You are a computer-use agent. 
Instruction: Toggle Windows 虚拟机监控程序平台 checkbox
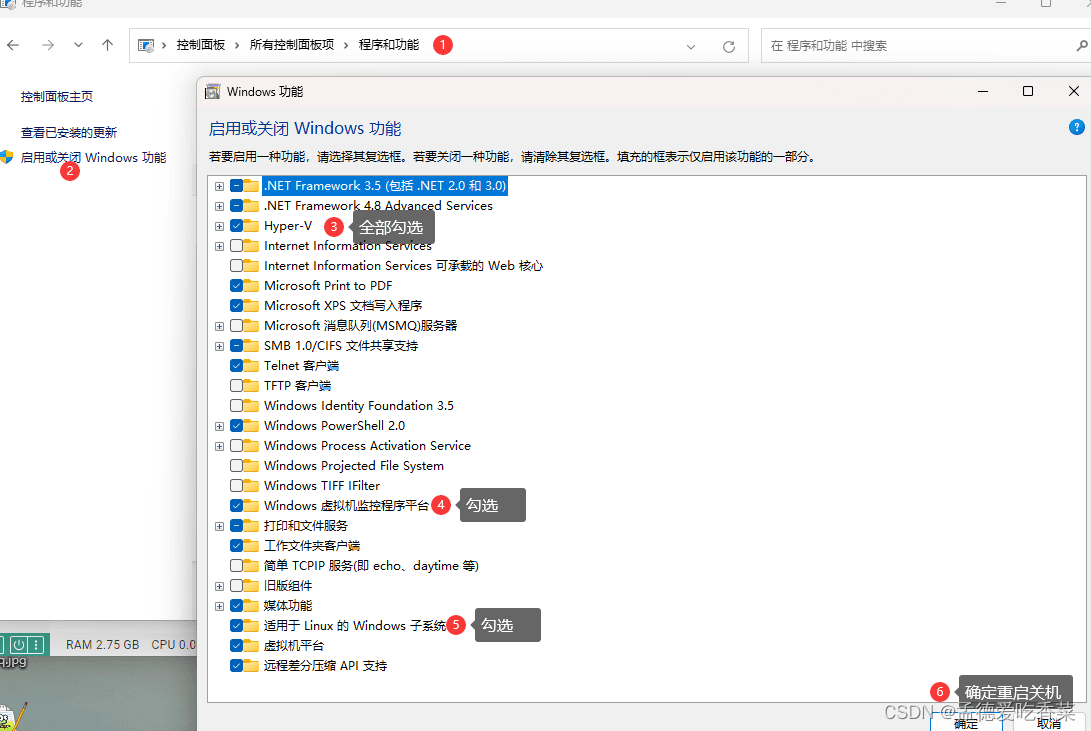click(x=237, y=506)
